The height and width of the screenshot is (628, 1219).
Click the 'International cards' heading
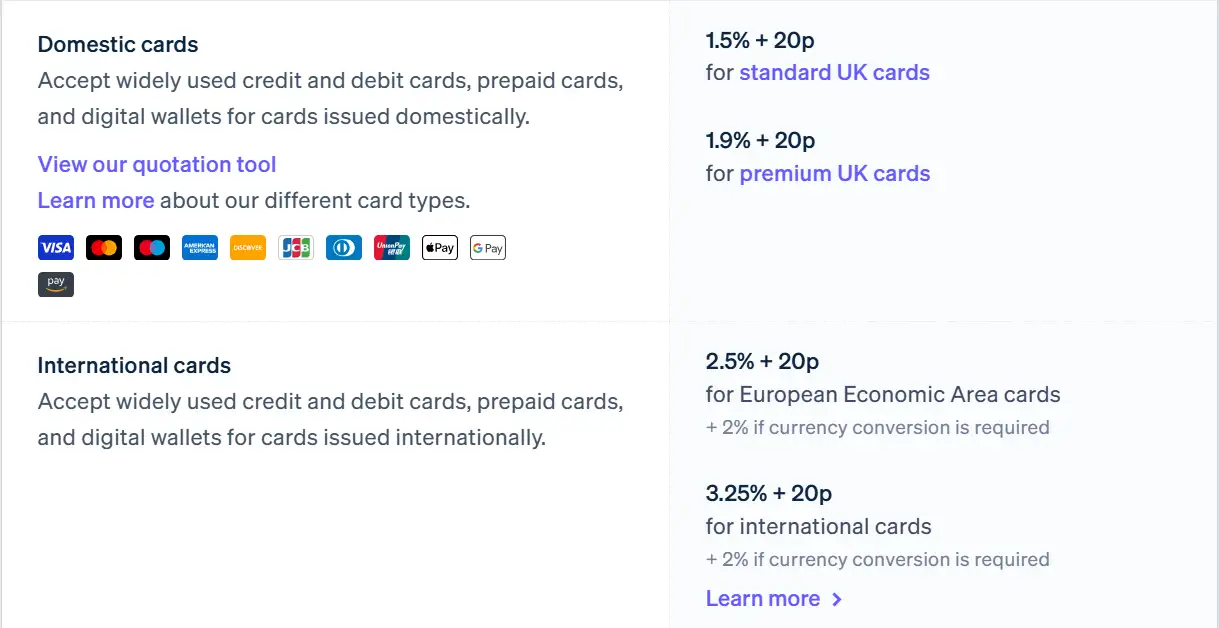[x=134, y=366]
